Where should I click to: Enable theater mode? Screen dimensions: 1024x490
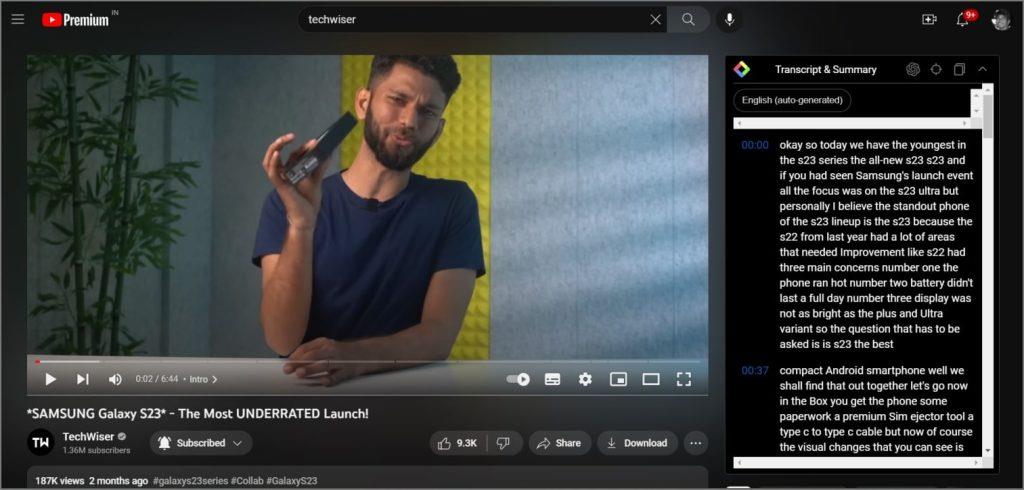[x=651, y=379]
